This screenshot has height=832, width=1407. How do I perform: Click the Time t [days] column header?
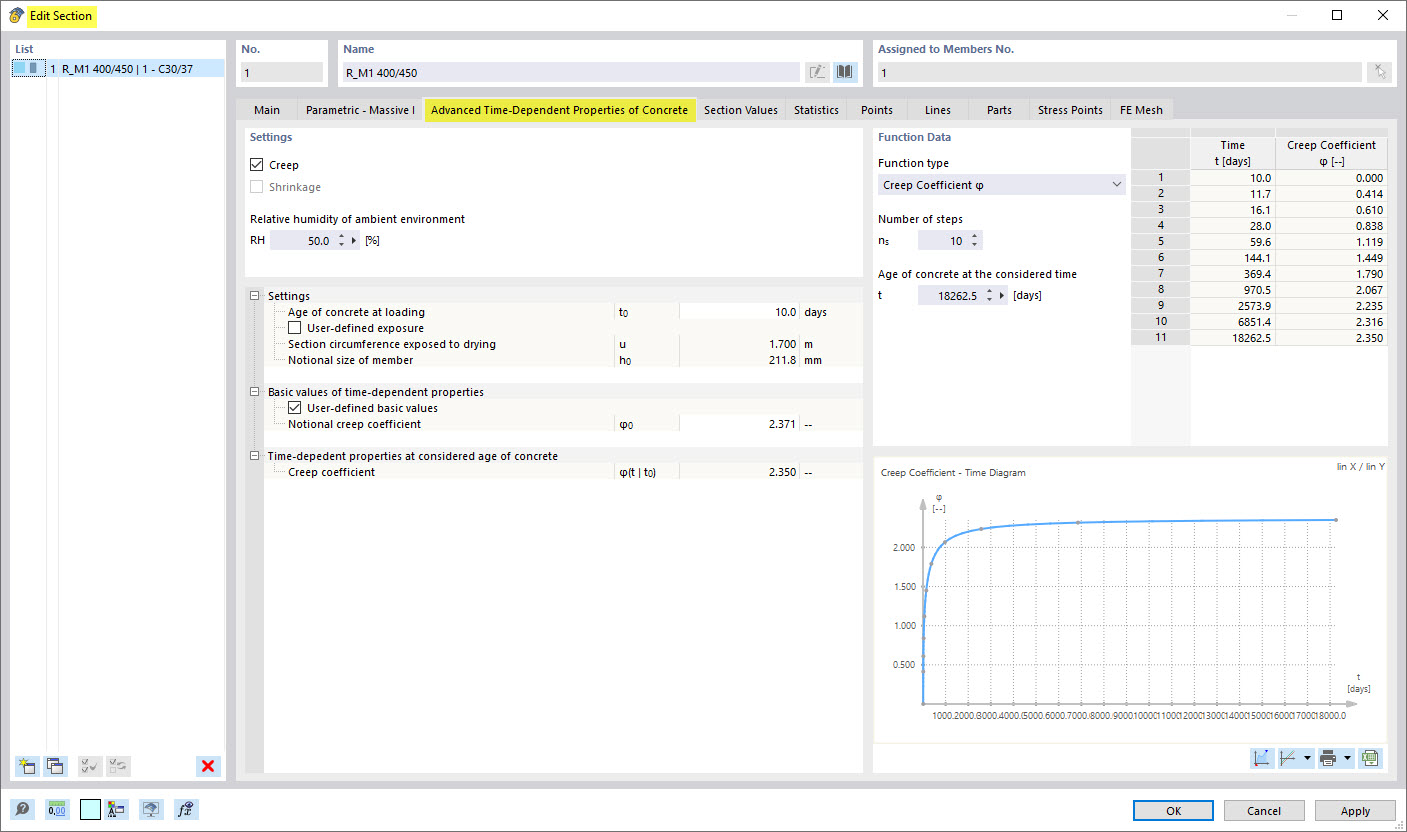pyautogui.click(x=1233, y=153)
